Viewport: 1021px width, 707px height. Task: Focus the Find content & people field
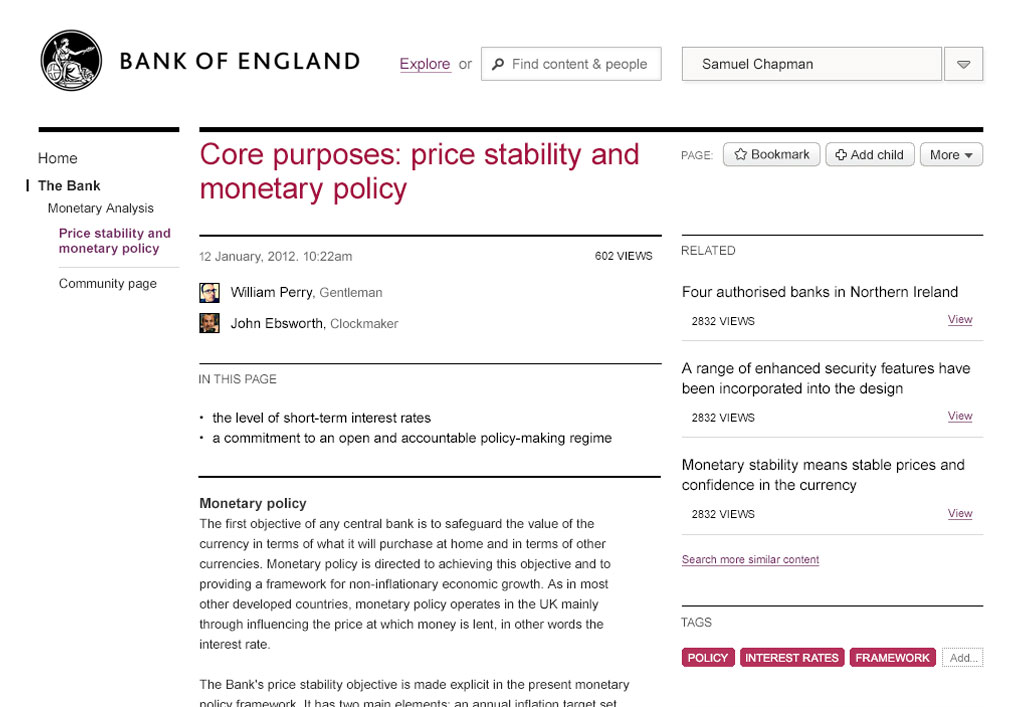pyautogui.click(x=571, y=64)
